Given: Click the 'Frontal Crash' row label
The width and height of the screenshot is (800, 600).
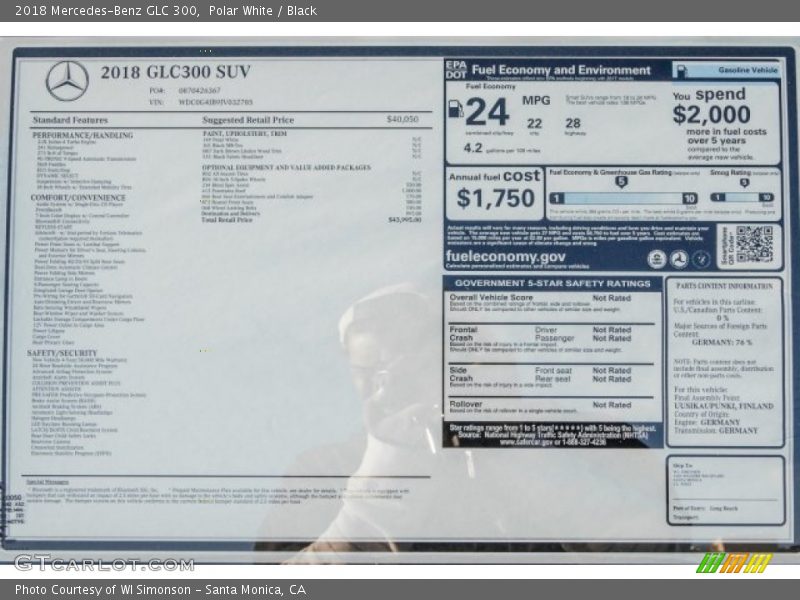Looking at the screenshot, I should [463, 334].
